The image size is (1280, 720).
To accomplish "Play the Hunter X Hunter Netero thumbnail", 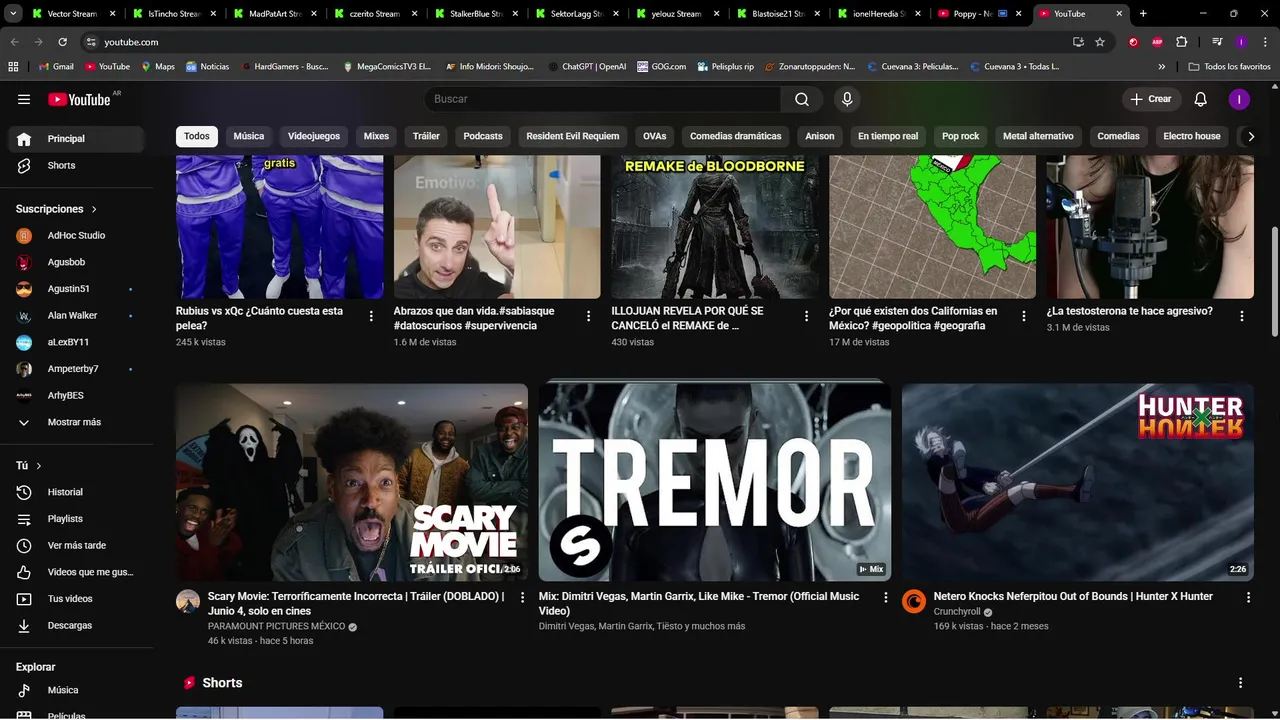I will coord(1078,482).
